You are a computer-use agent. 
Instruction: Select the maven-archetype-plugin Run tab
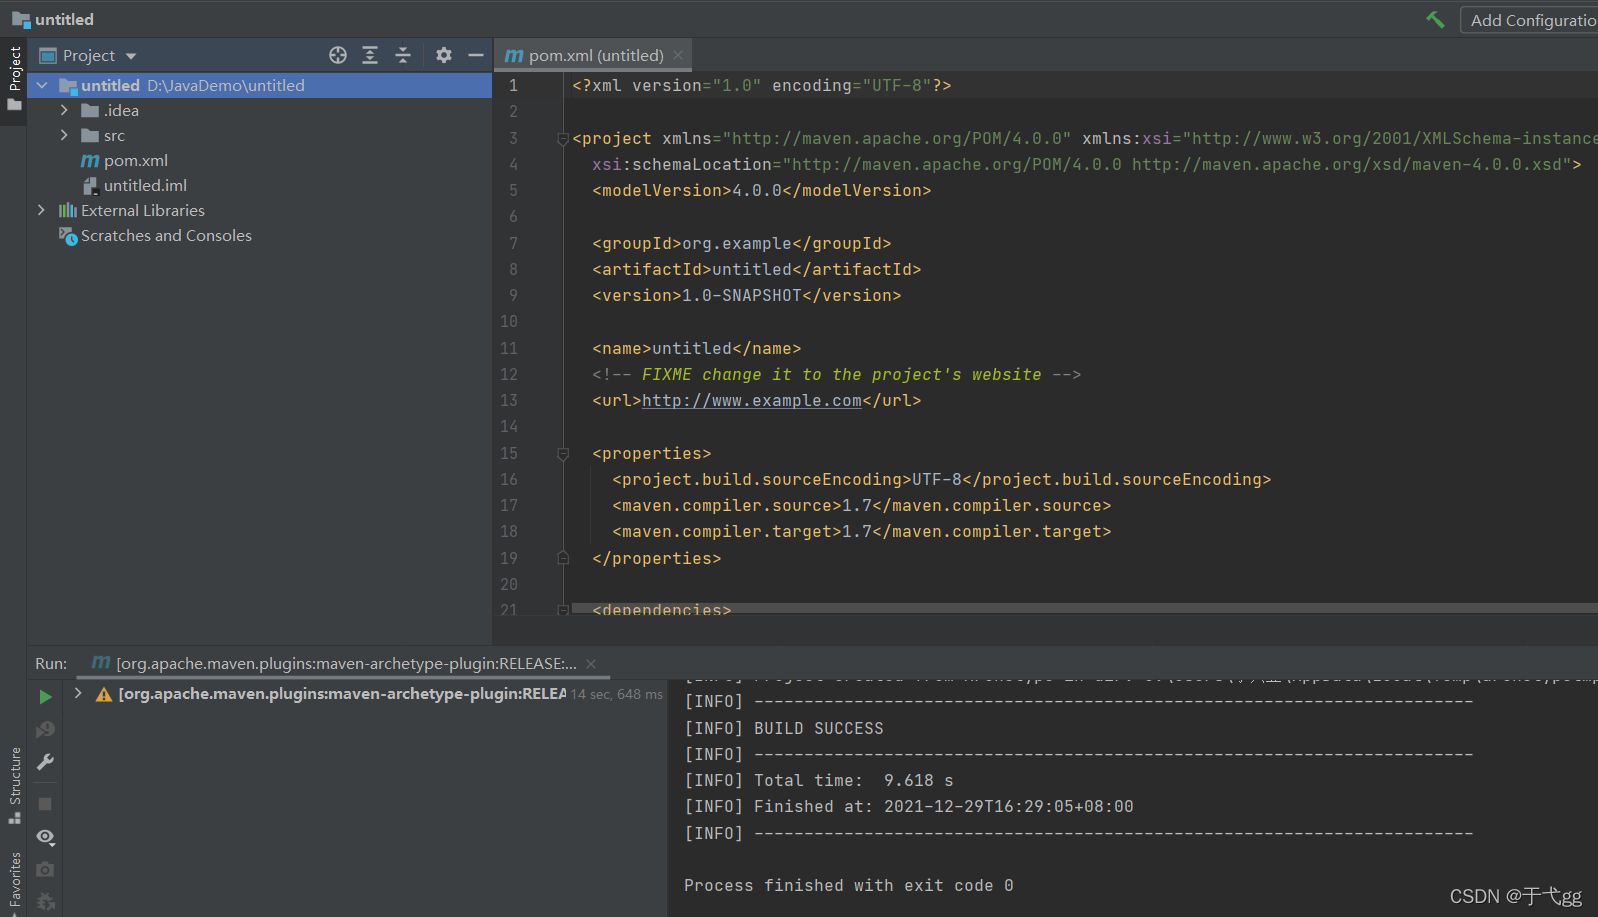click(x=345, y=663)
